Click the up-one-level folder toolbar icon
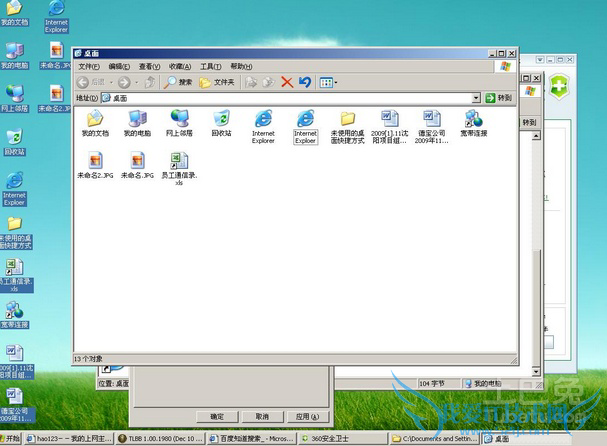 click(150, 82)
